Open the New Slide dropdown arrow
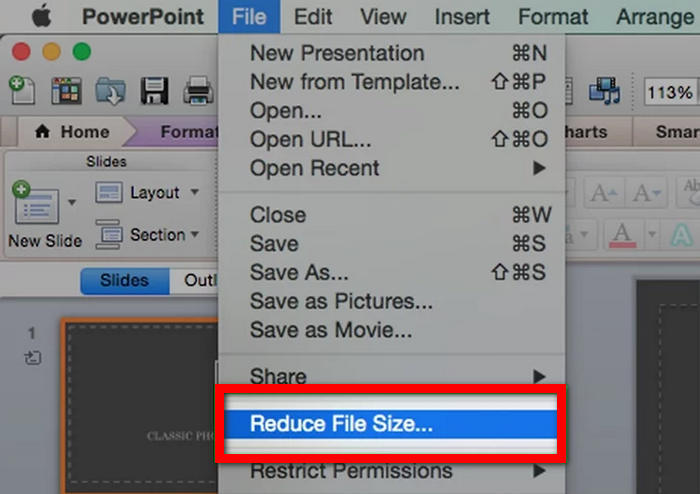 [x=71, y=202]
